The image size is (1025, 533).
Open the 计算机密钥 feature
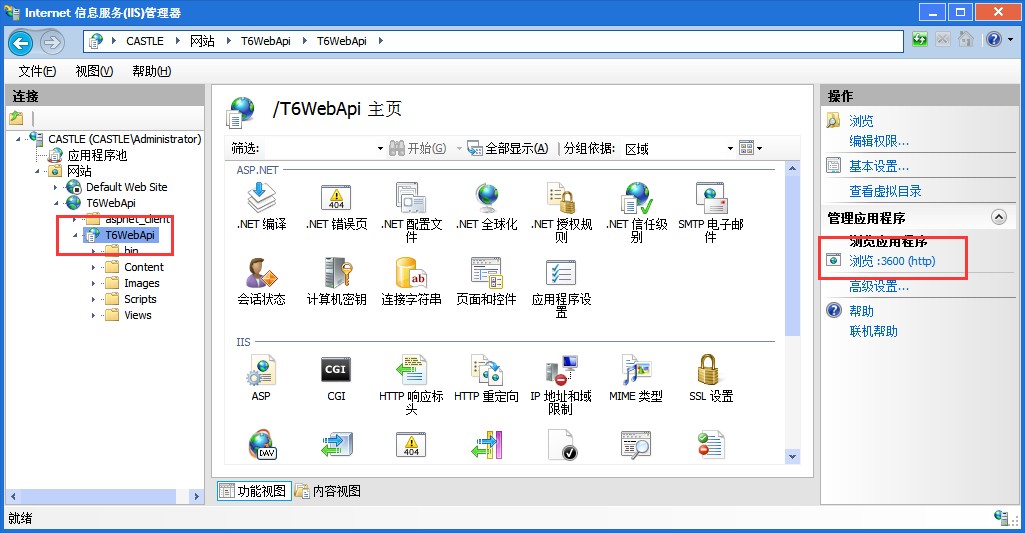point(337,282)
